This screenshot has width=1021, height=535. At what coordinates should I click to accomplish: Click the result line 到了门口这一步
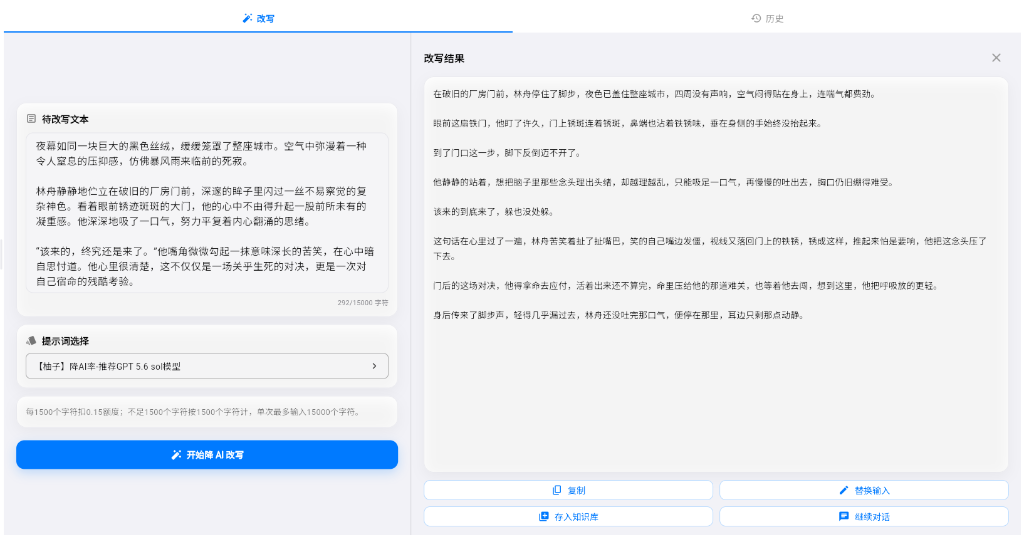(x=507, y=153)
